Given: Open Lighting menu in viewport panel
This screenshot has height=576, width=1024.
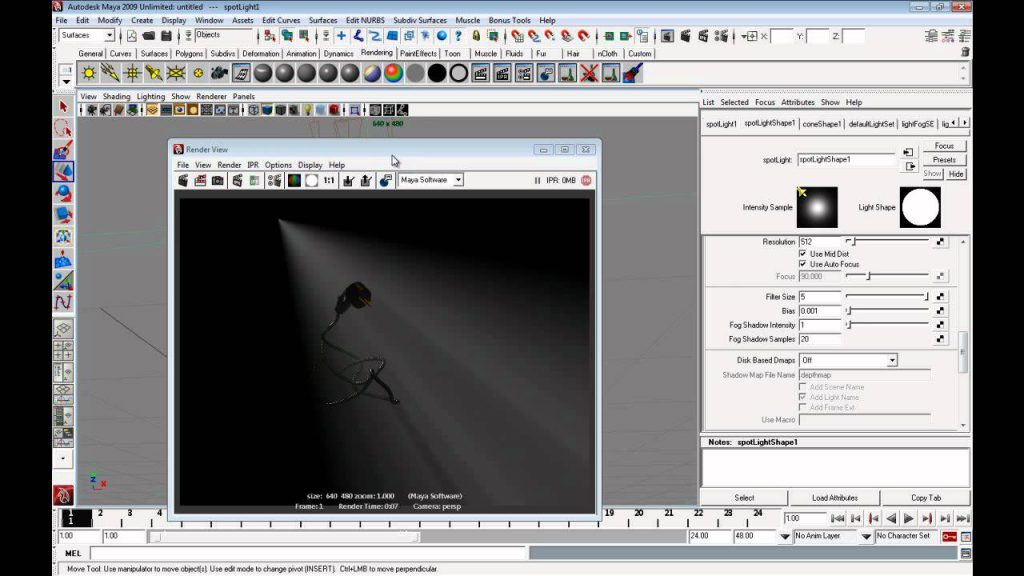Looking at the screenshot, I should 151,97.
